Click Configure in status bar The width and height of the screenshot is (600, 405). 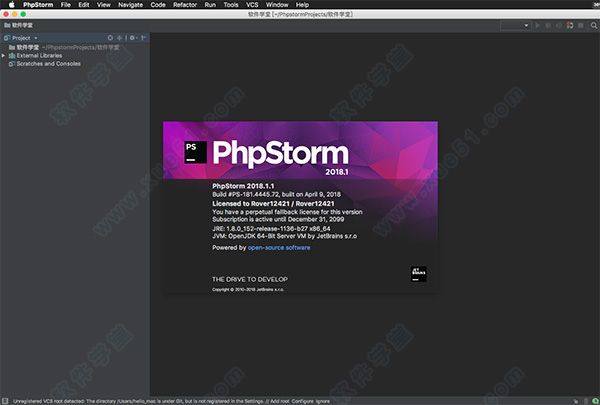click(x=303, y=401)
